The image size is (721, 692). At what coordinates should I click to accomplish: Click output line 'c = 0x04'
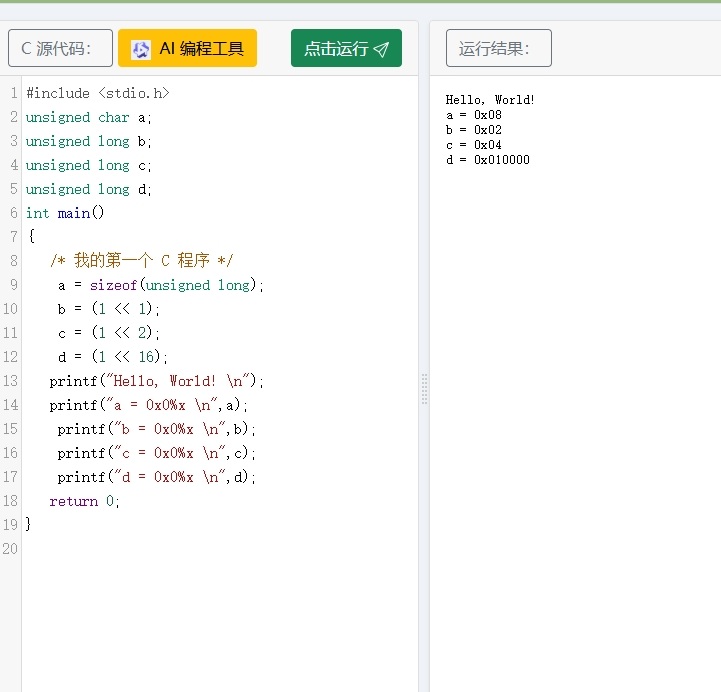[474, 145]
